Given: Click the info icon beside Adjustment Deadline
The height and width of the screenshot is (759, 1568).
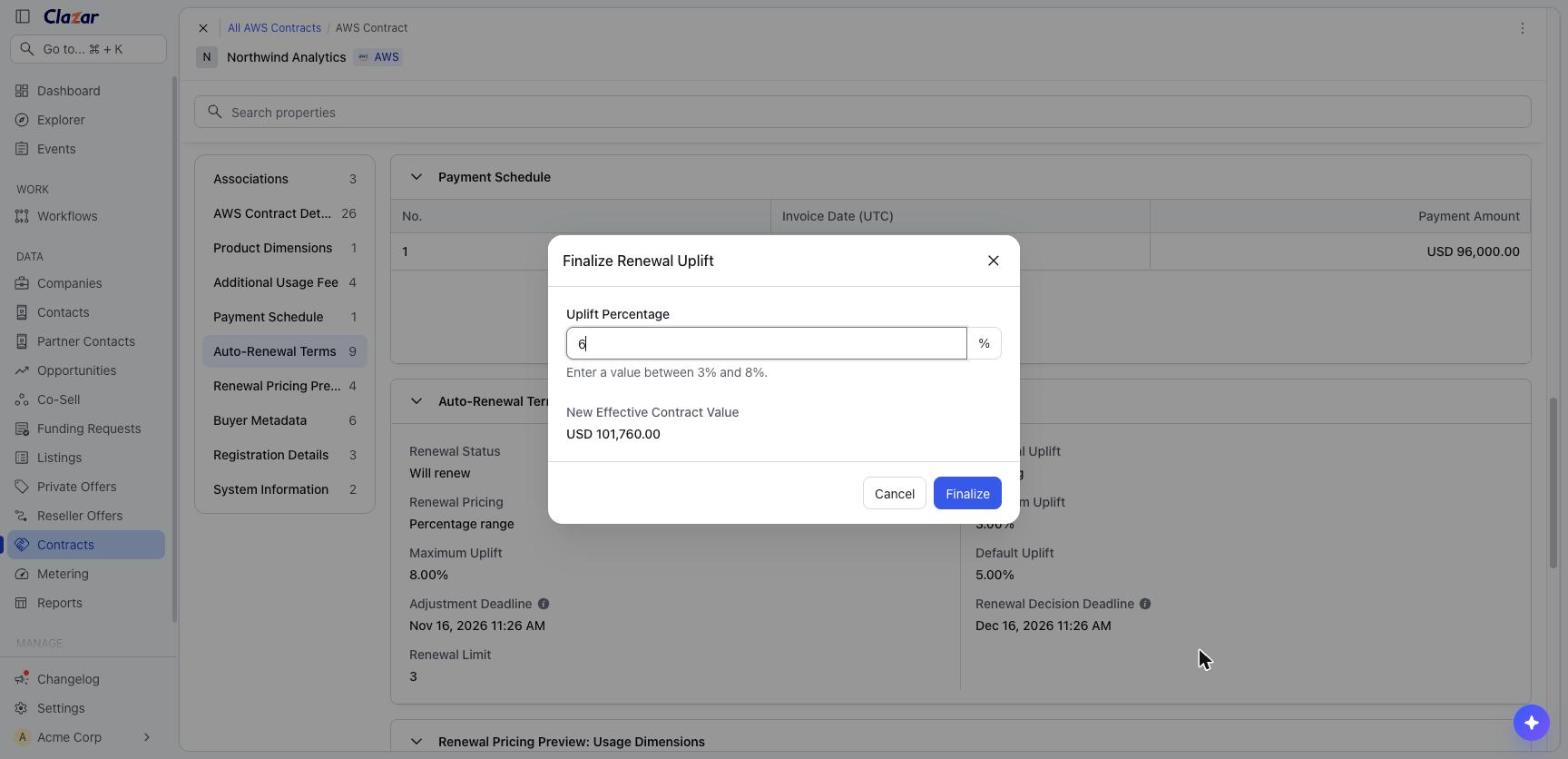Looking at the screenshot, I should [x=543, y=604].
